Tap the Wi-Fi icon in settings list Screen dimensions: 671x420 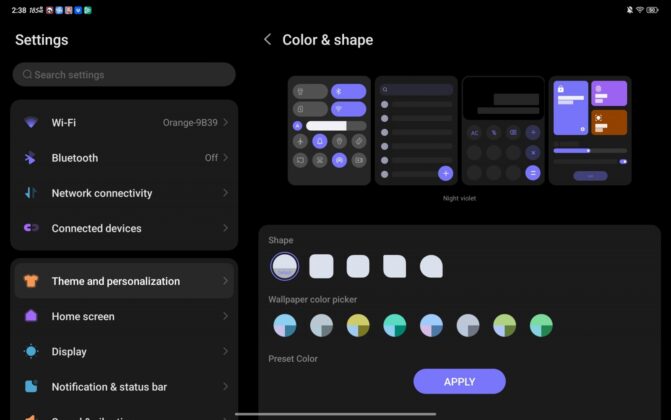(31, 122)
